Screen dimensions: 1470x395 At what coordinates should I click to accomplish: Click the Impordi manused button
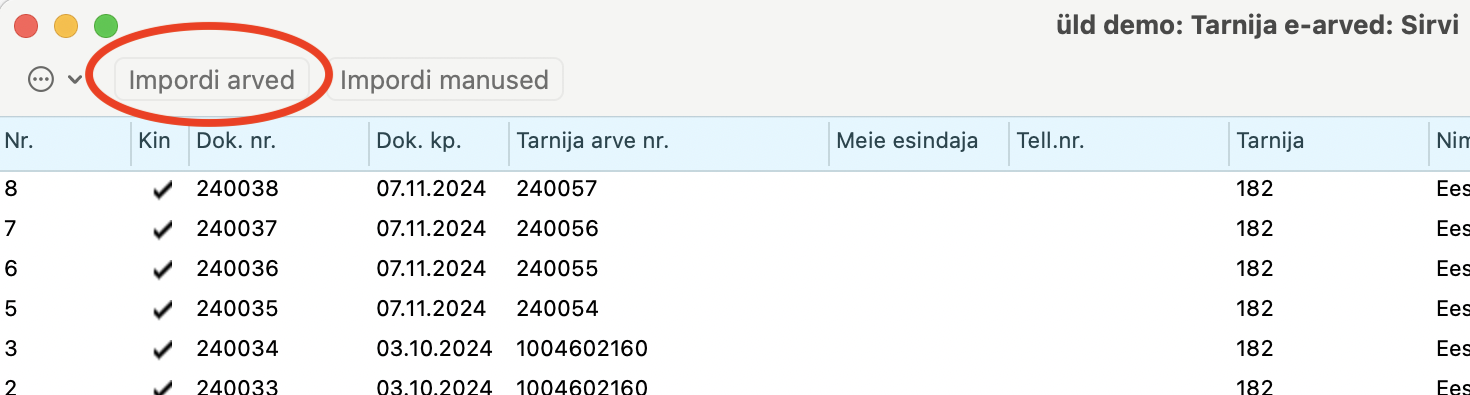click(x=445, y=80)
